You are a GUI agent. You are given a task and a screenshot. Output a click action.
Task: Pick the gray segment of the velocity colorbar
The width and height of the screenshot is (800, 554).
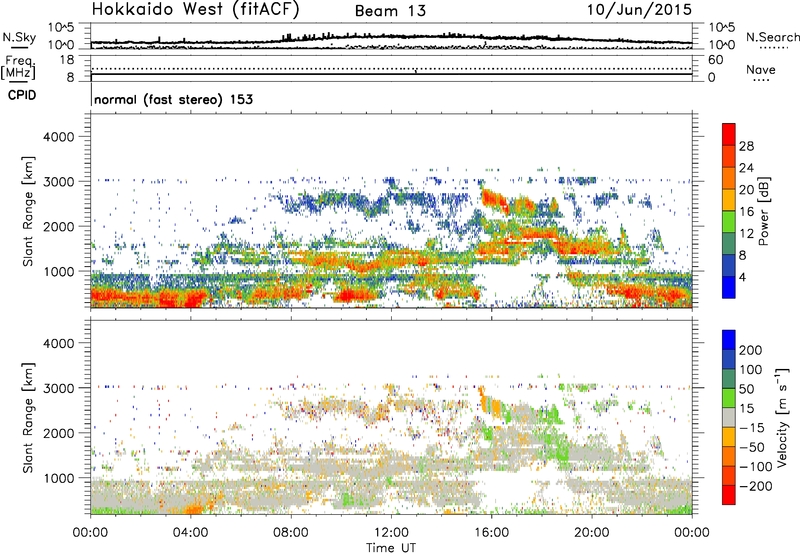[729, 417]
